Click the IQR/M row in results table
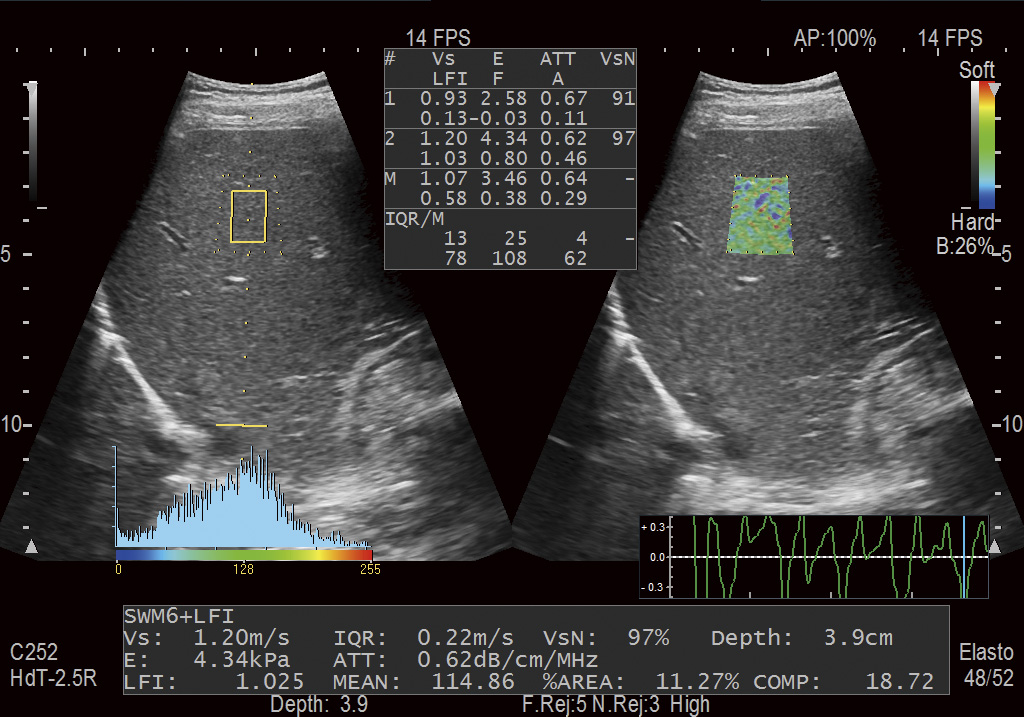 point(510,238)
